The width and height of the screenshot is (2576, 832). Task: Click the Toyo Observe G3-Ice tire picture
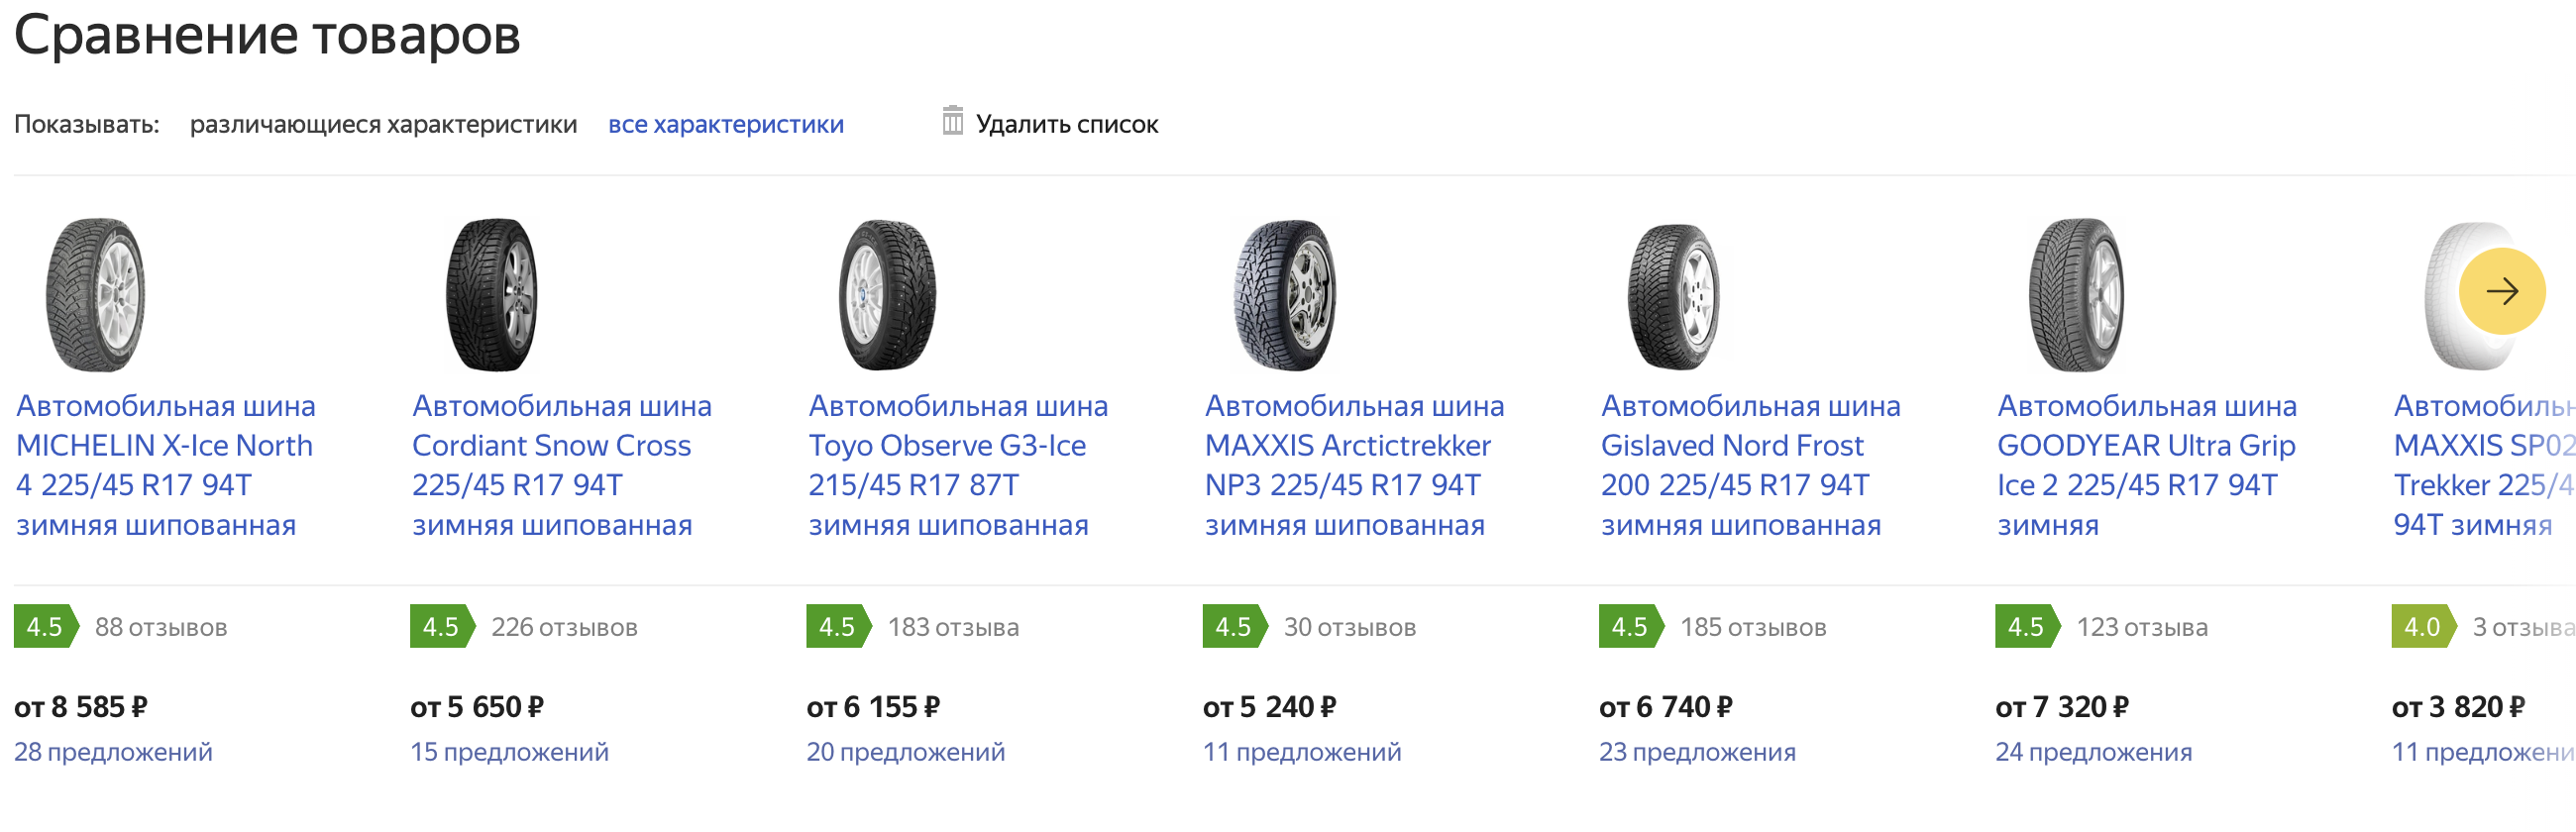click(887, 295)
